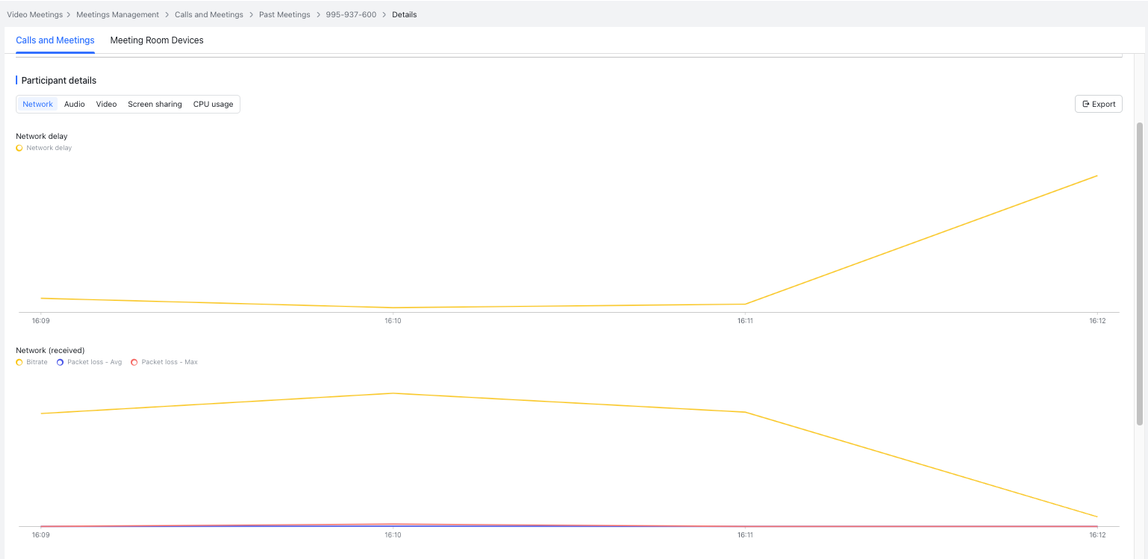Click the Network delay chart title
1148x559 pixels.
coord(42,136)
